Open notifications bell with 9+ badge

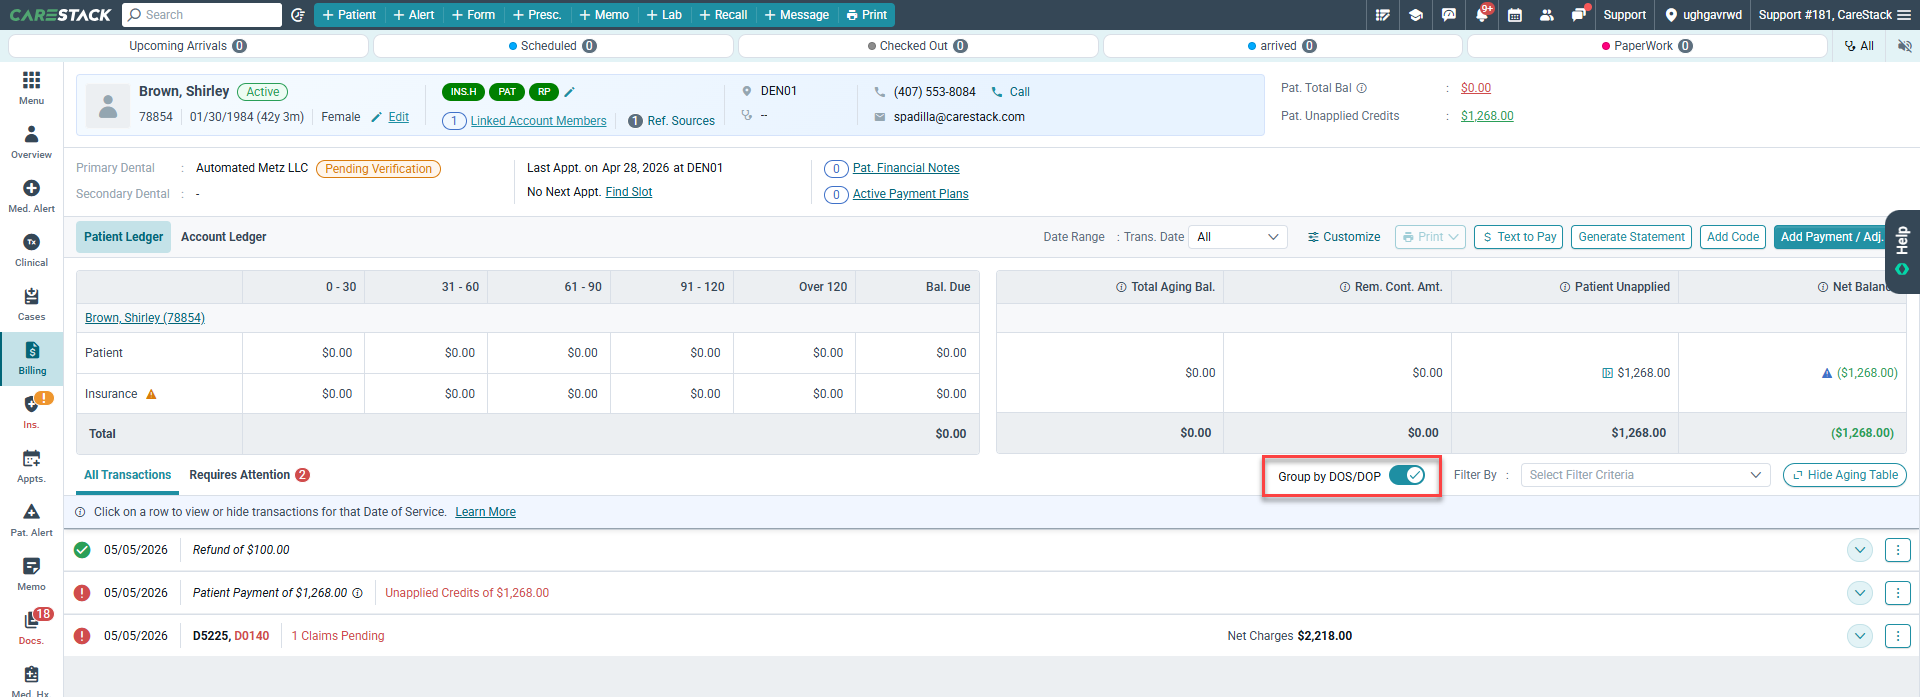coord(1482,15)
